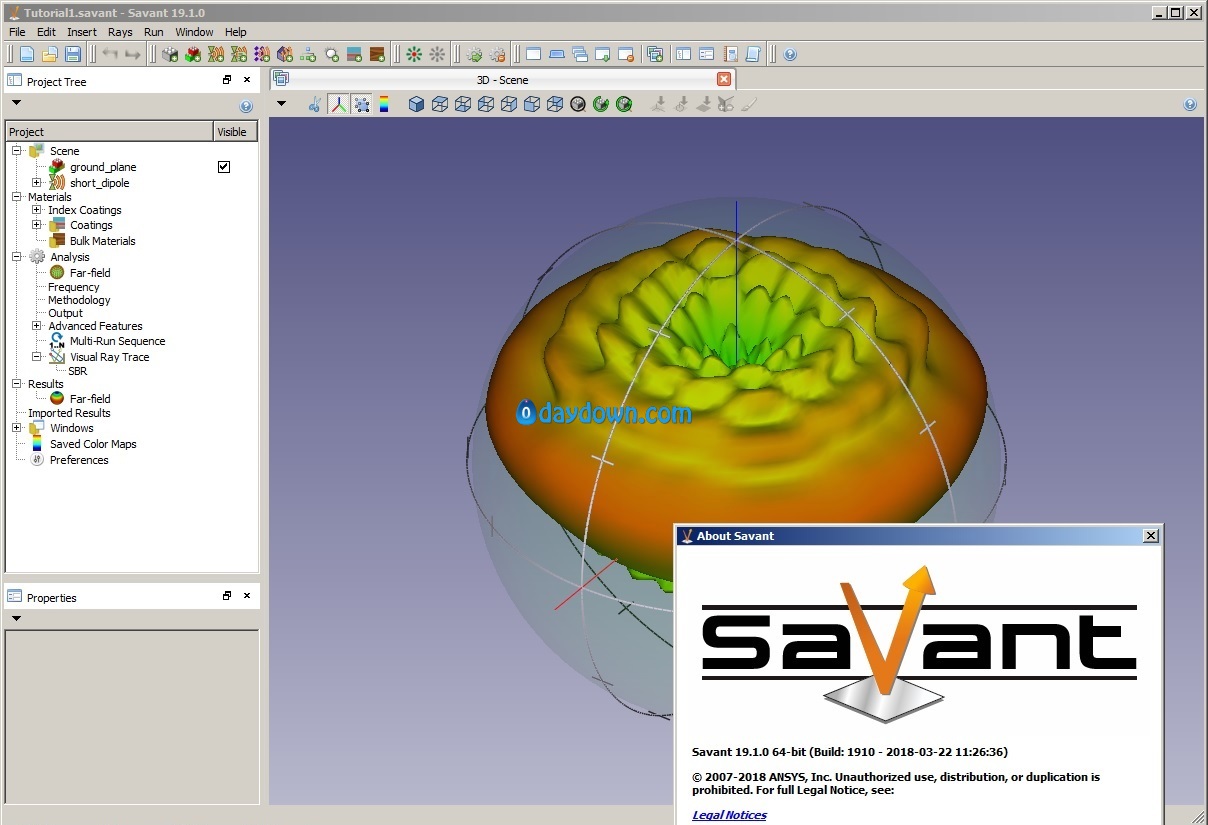Open the Insert menu

pos(82,32)
